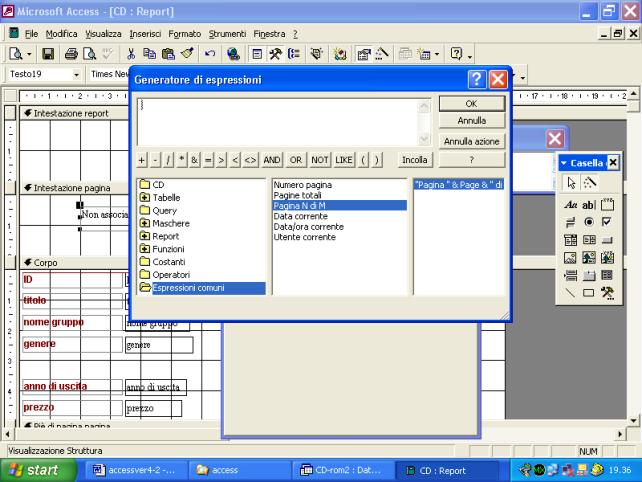
Task: Click the Copy icon in the toolbar
Action: click(149, 54)
